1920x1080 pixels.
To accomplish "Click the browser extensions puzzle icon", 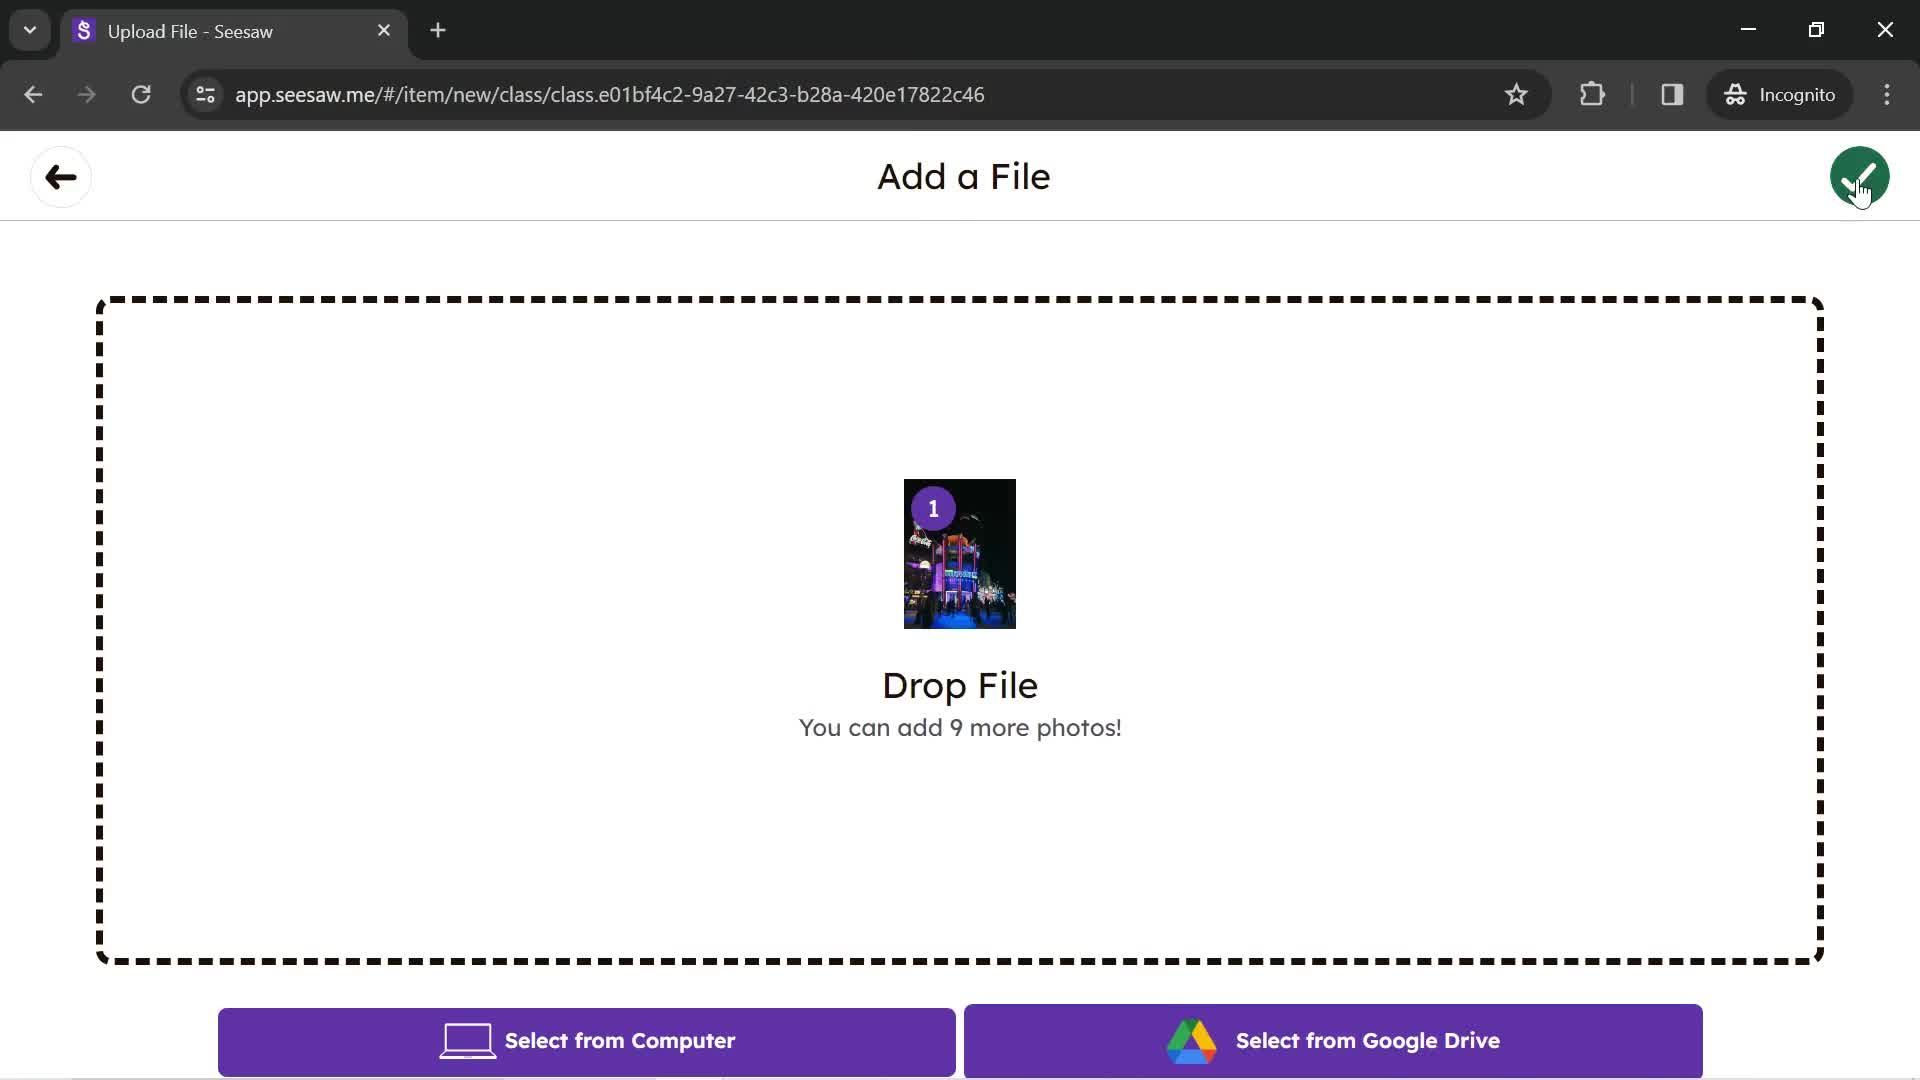I will pyautogui.click(x=1593, y=94).
